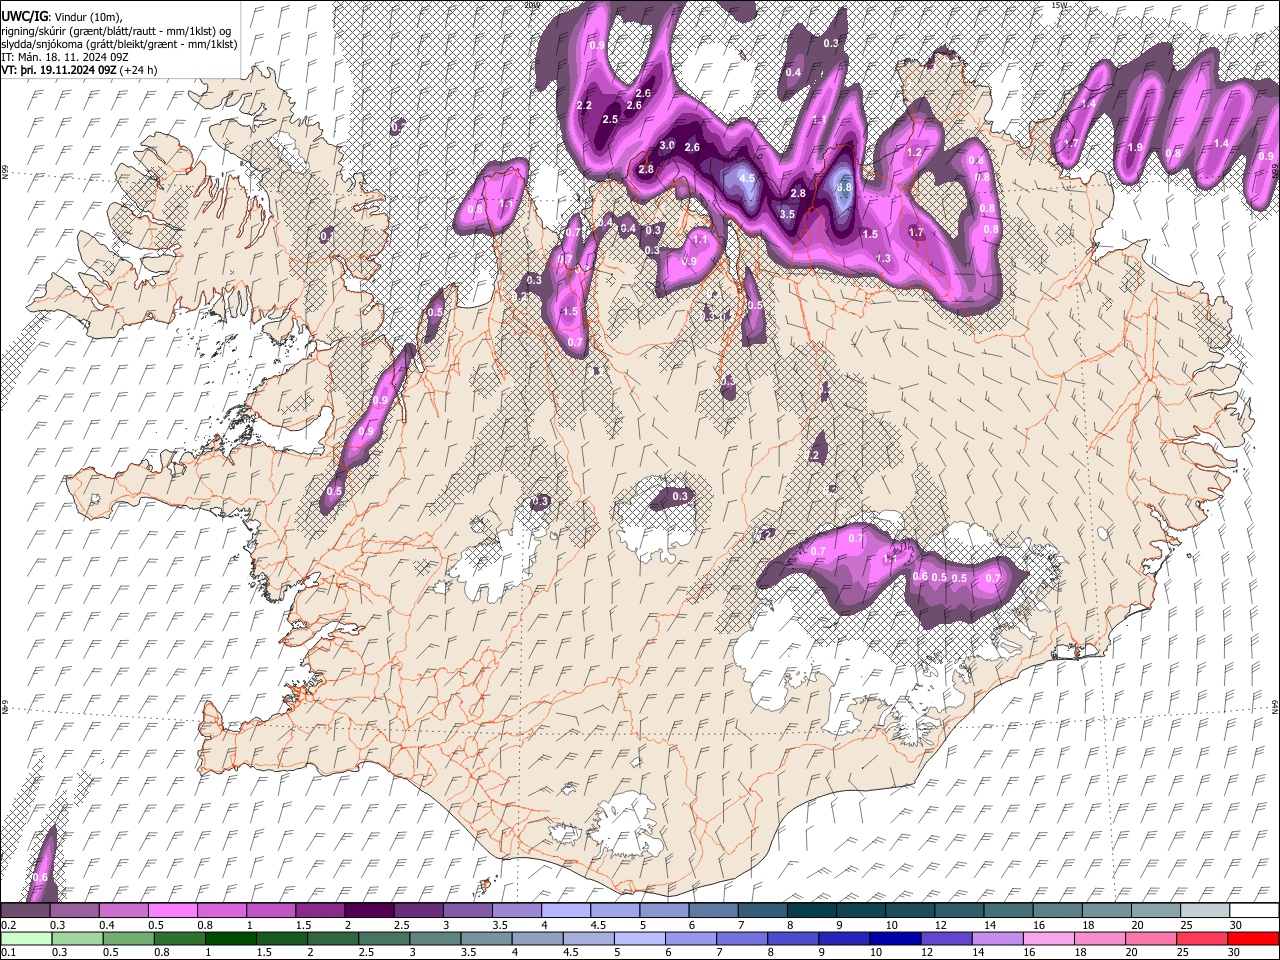Click the '3.5' precipitation value on the map
Viewport: 1280px width, 960px height.
coord(787,214)
